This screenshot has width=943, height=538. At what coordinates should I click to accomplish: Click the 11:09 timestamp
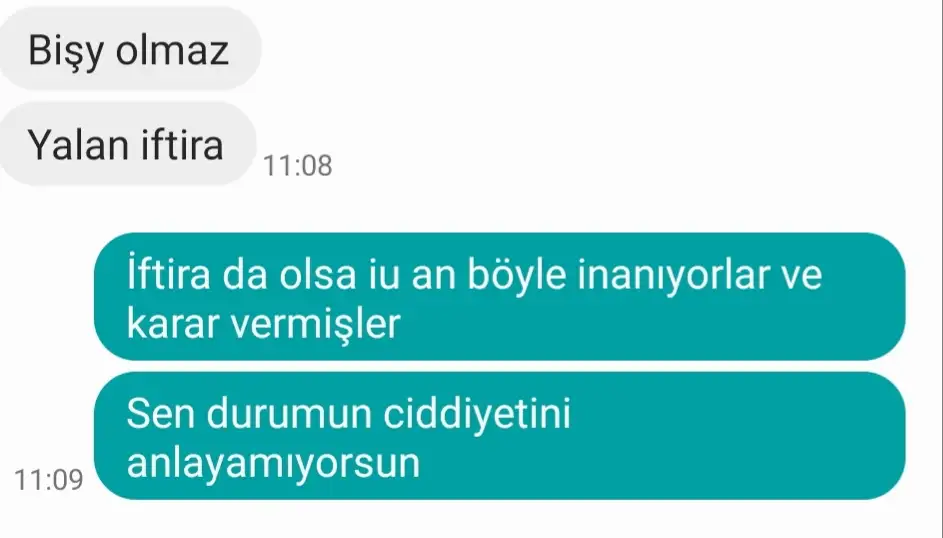pyautogui.click(x=49, y=480)
